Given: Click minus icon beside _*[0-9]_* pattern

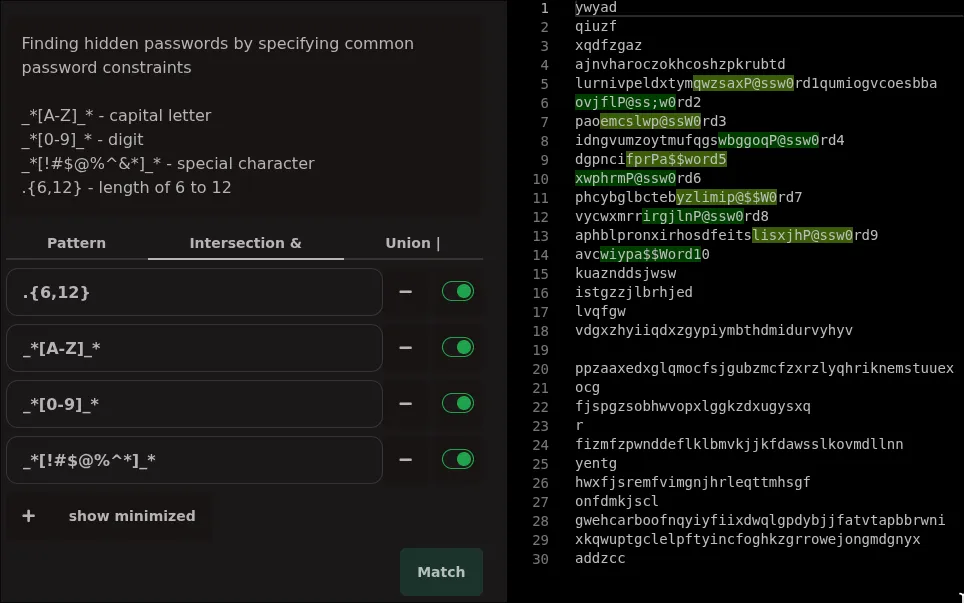Looking at the screenshot, I should (405, 404).
